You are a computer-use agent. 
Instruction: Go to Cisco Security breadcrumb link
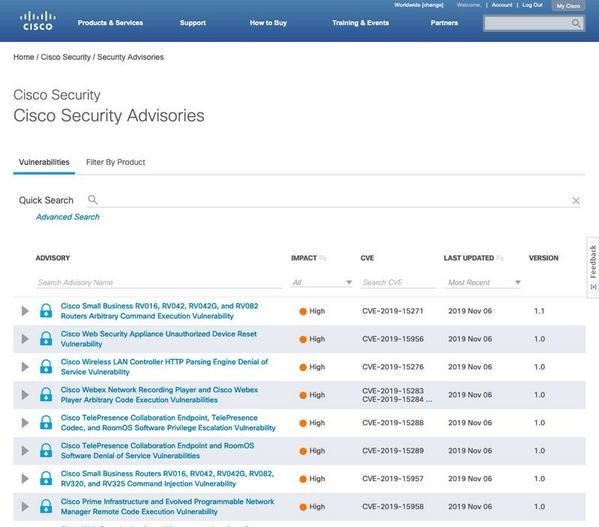65,57
